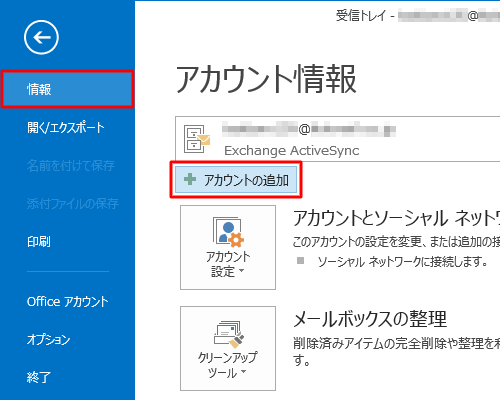The height and width of the screenshot is (400, 500).
Task: Click ソーシャル ネットワークに接続します link
Action: tap(403, 262)
